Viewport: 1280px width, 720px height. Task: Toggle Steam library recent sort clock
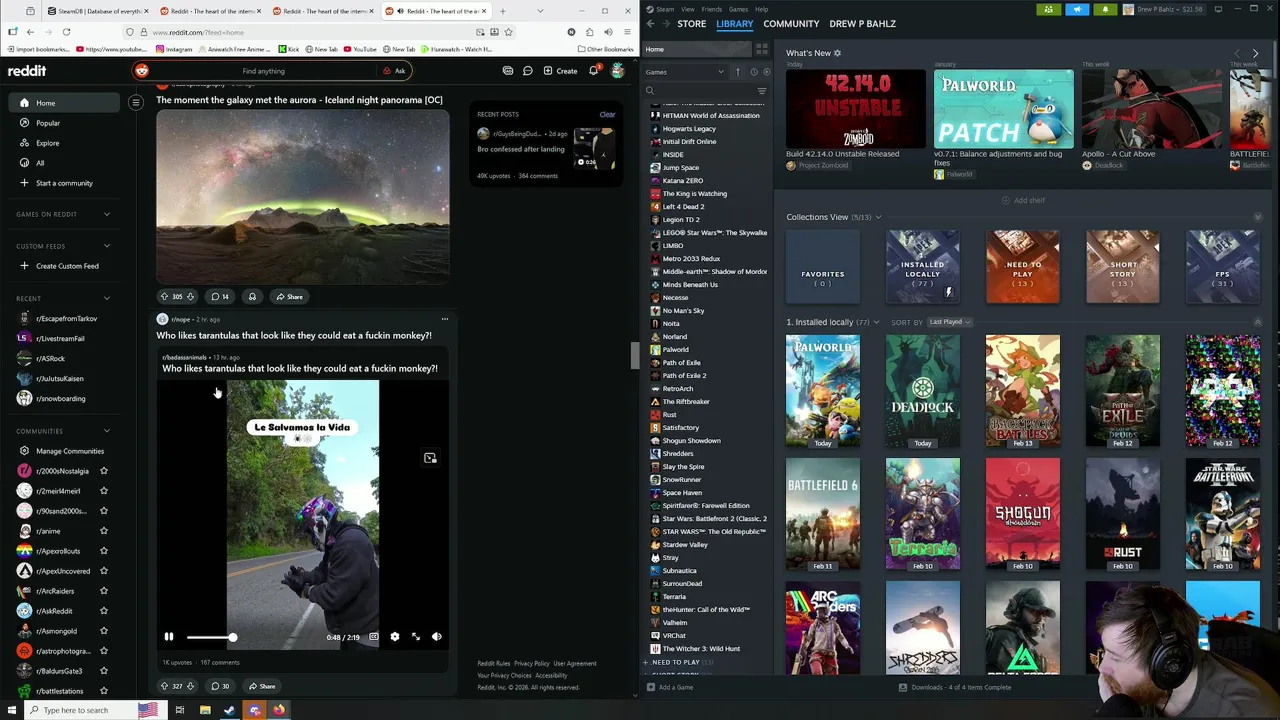tap(754, 72)
